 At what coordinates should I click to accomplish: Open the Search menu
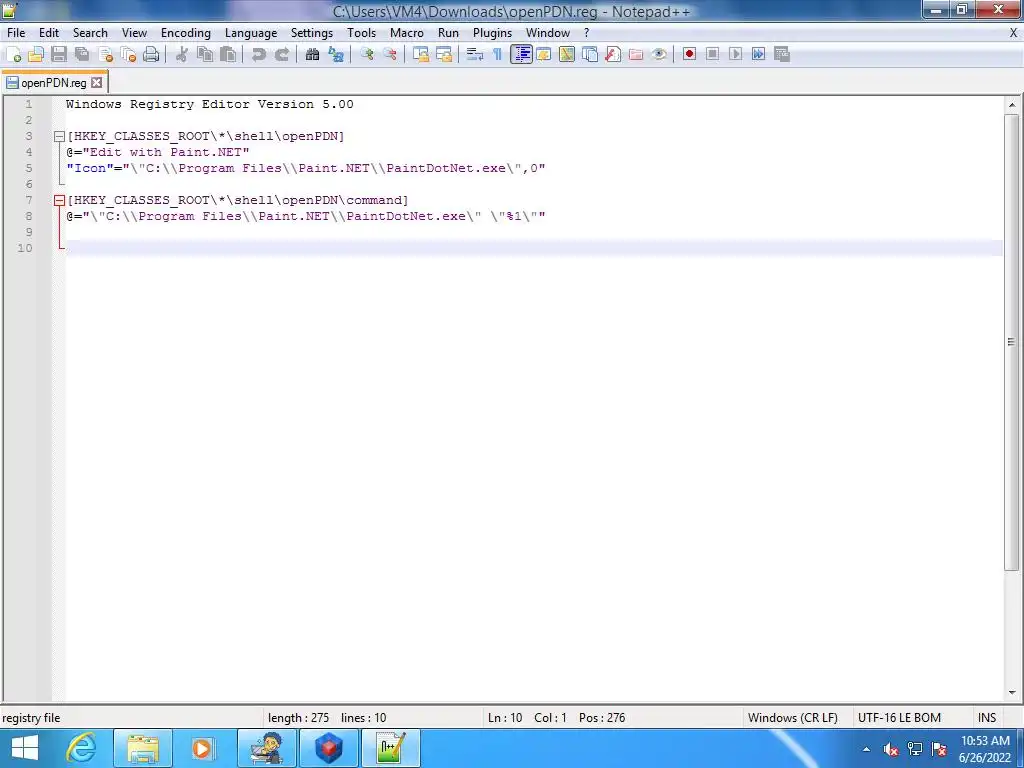90,33
